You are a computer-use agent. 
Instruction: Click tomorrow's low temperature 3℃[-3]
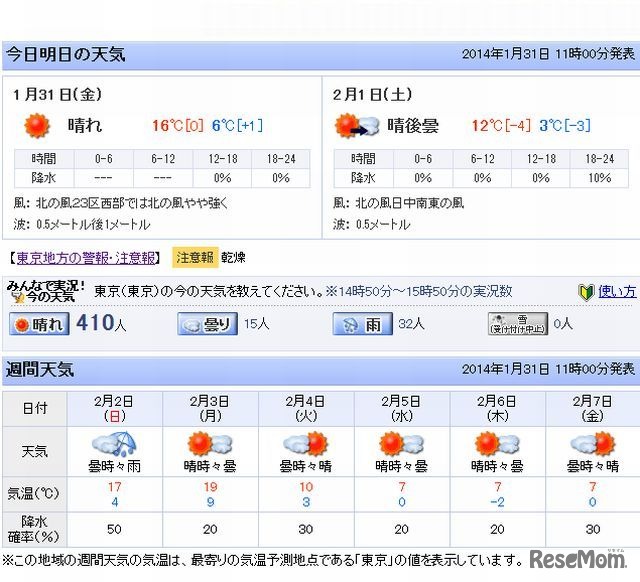click(565, 125)
